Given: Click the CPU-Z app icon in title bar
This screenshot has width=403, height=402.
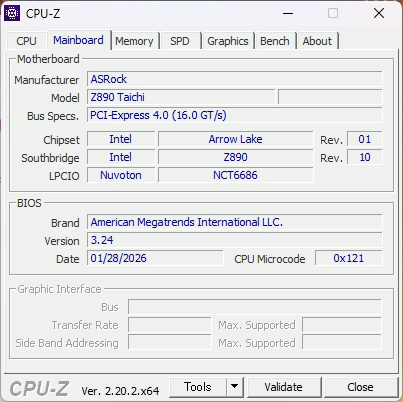Looking at the screenshot, I should (12, 13).
